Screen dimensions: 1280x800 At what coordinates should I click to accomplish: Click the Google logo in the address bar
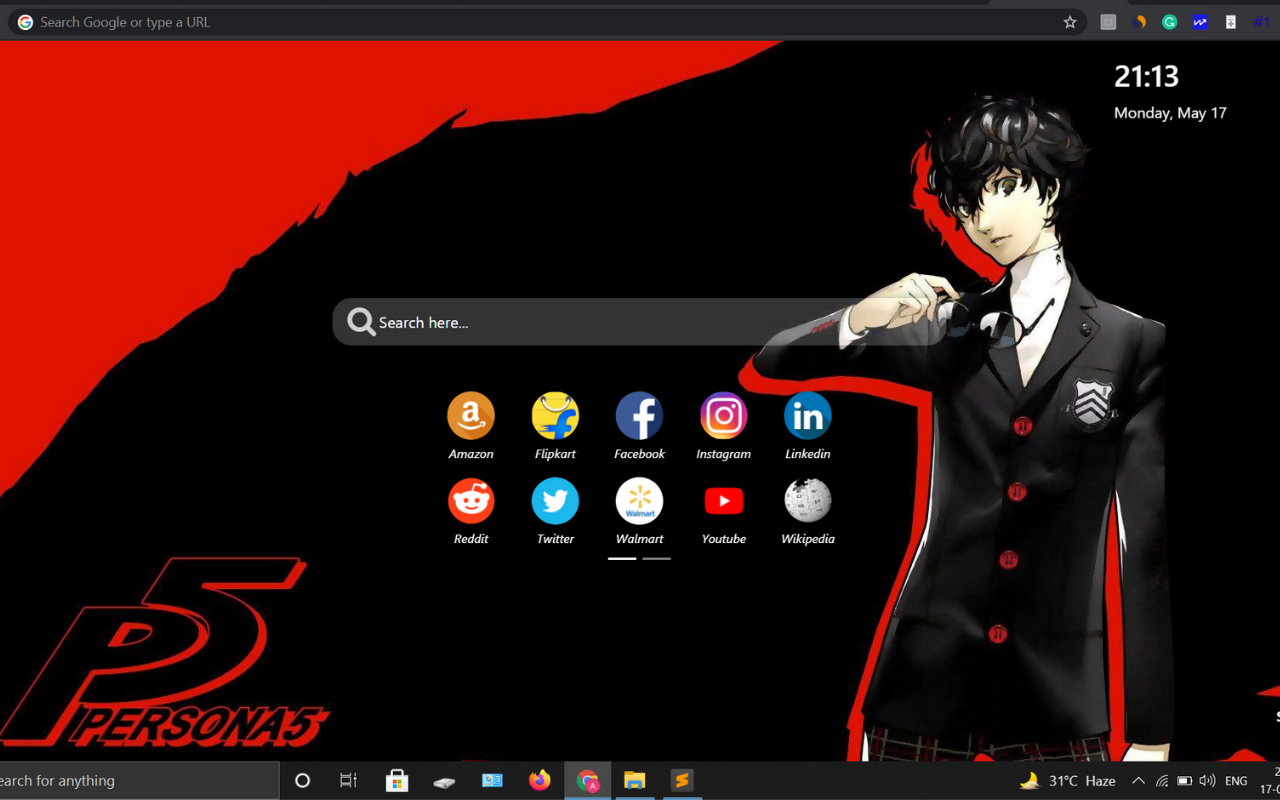point(25,22)
